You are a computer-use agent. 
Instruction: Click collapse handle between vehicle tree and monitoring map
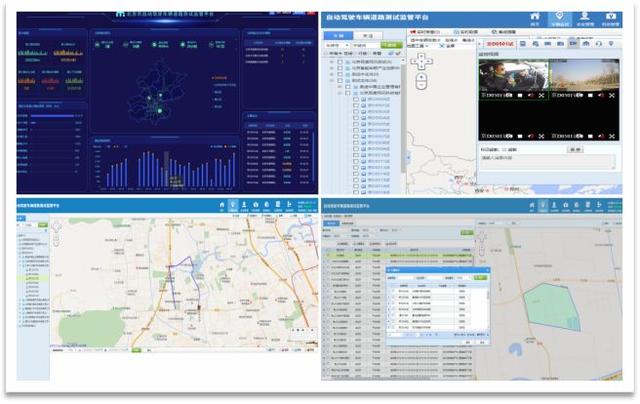(409, 157)
